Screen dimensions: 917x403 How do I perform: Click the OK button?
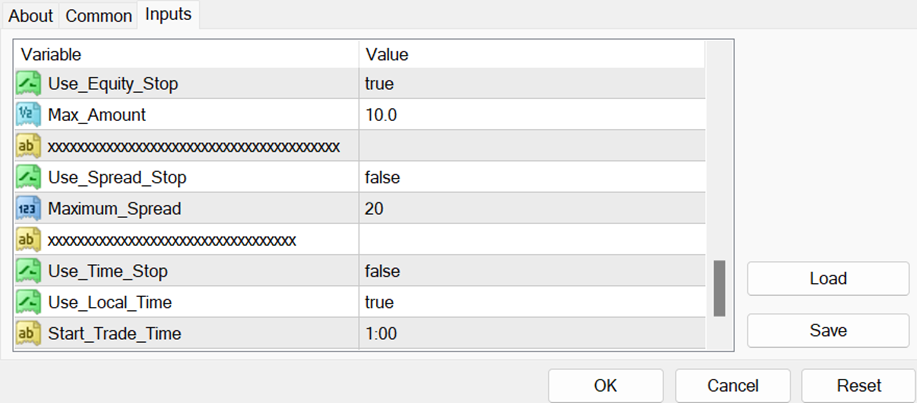click(605, 385)
